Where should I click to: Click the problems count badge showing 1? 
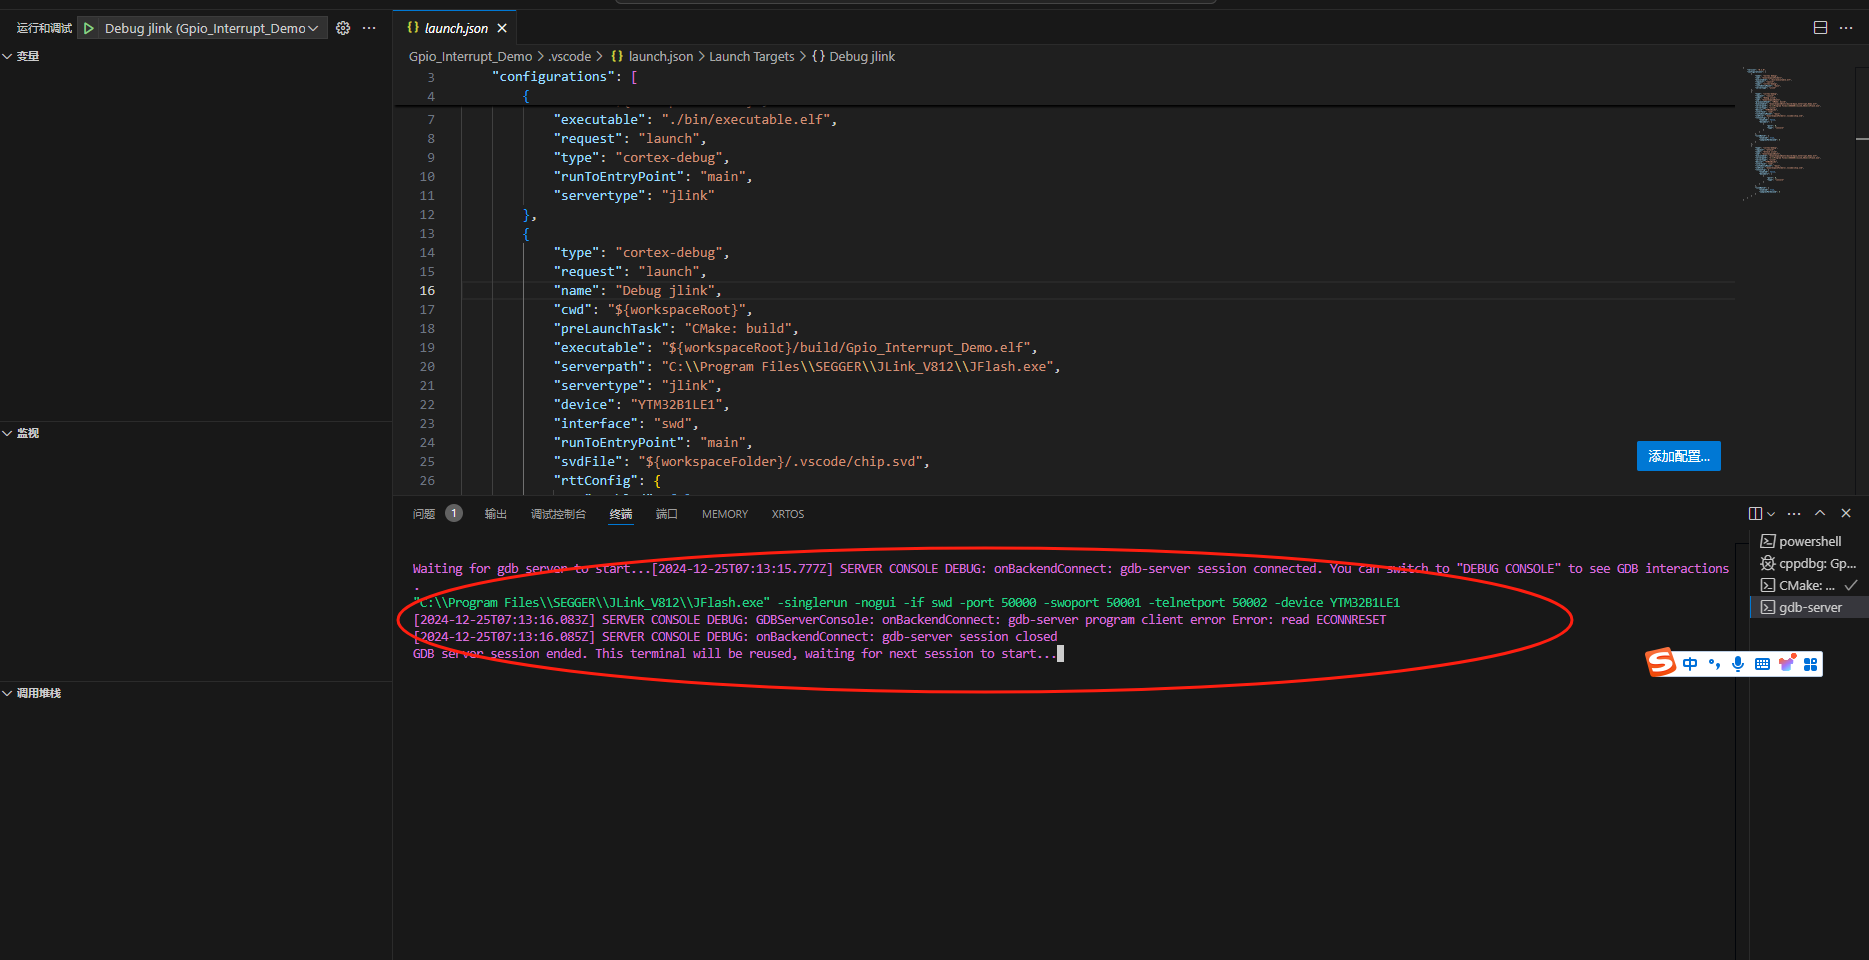tap(454, 513)
